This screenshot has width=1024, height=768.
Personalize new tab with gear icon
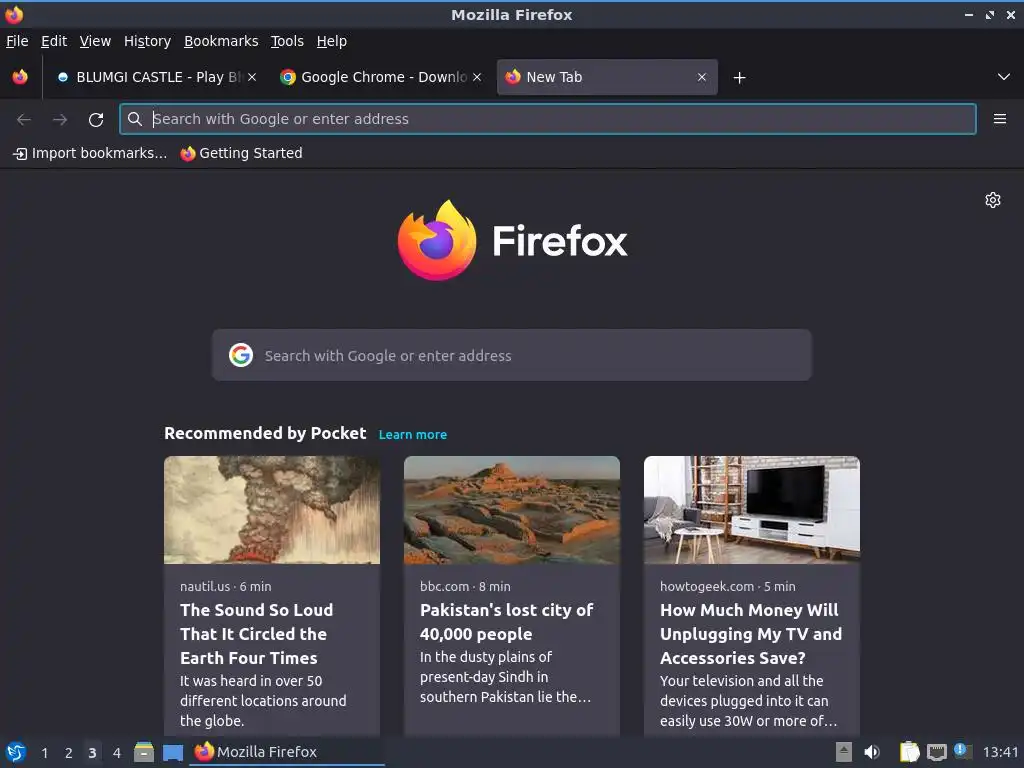tap(993, 200)
